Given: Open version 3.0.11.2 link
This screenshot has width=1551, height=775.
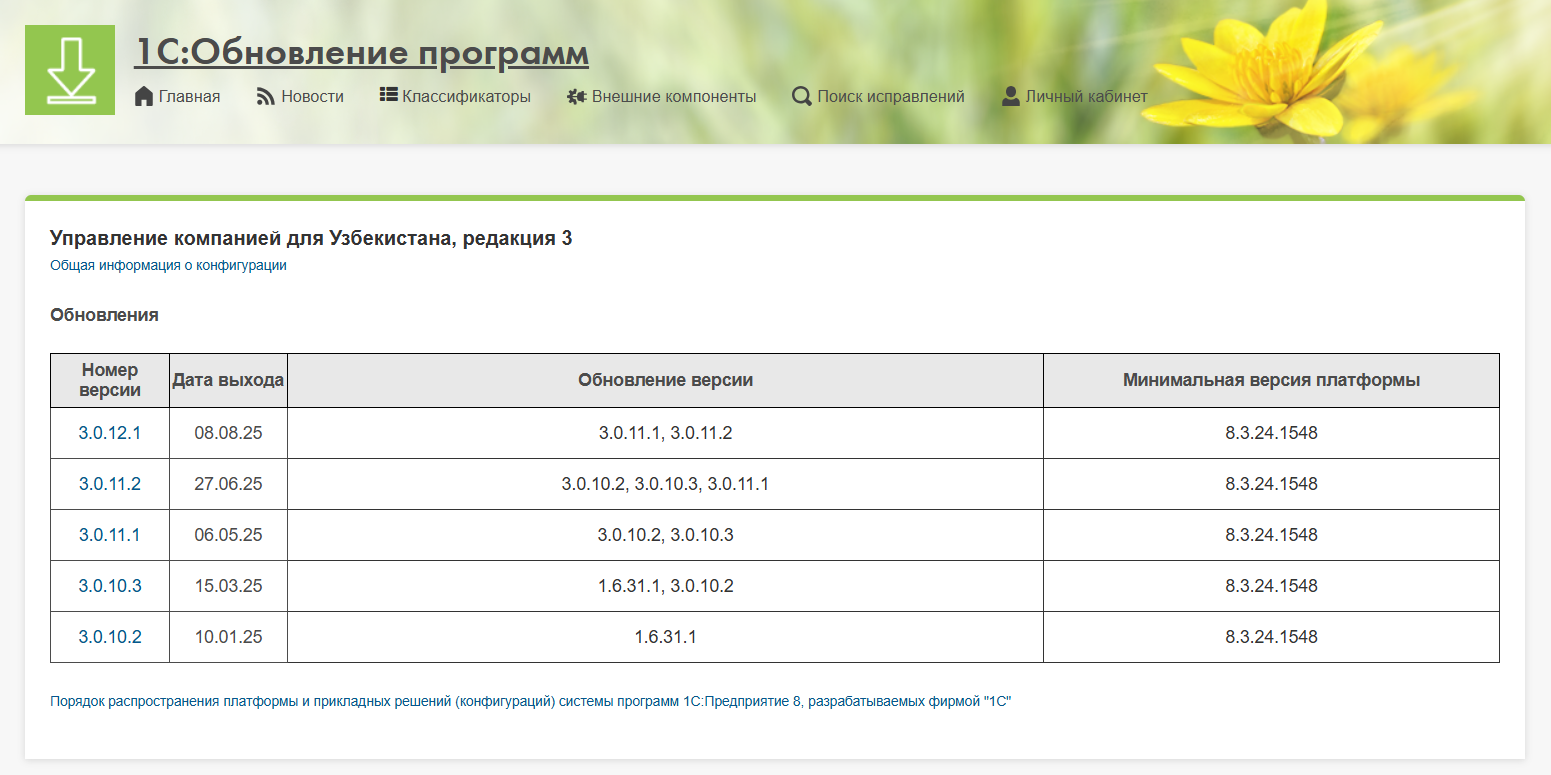Looking at the screenshot, I should pyautogui.click(x=110, y=484).
